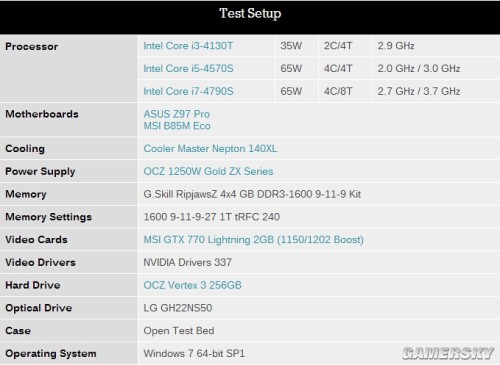Open the Intel Core i3-4130T link
This screenshot has height=365, width=500.
point(188,46)
